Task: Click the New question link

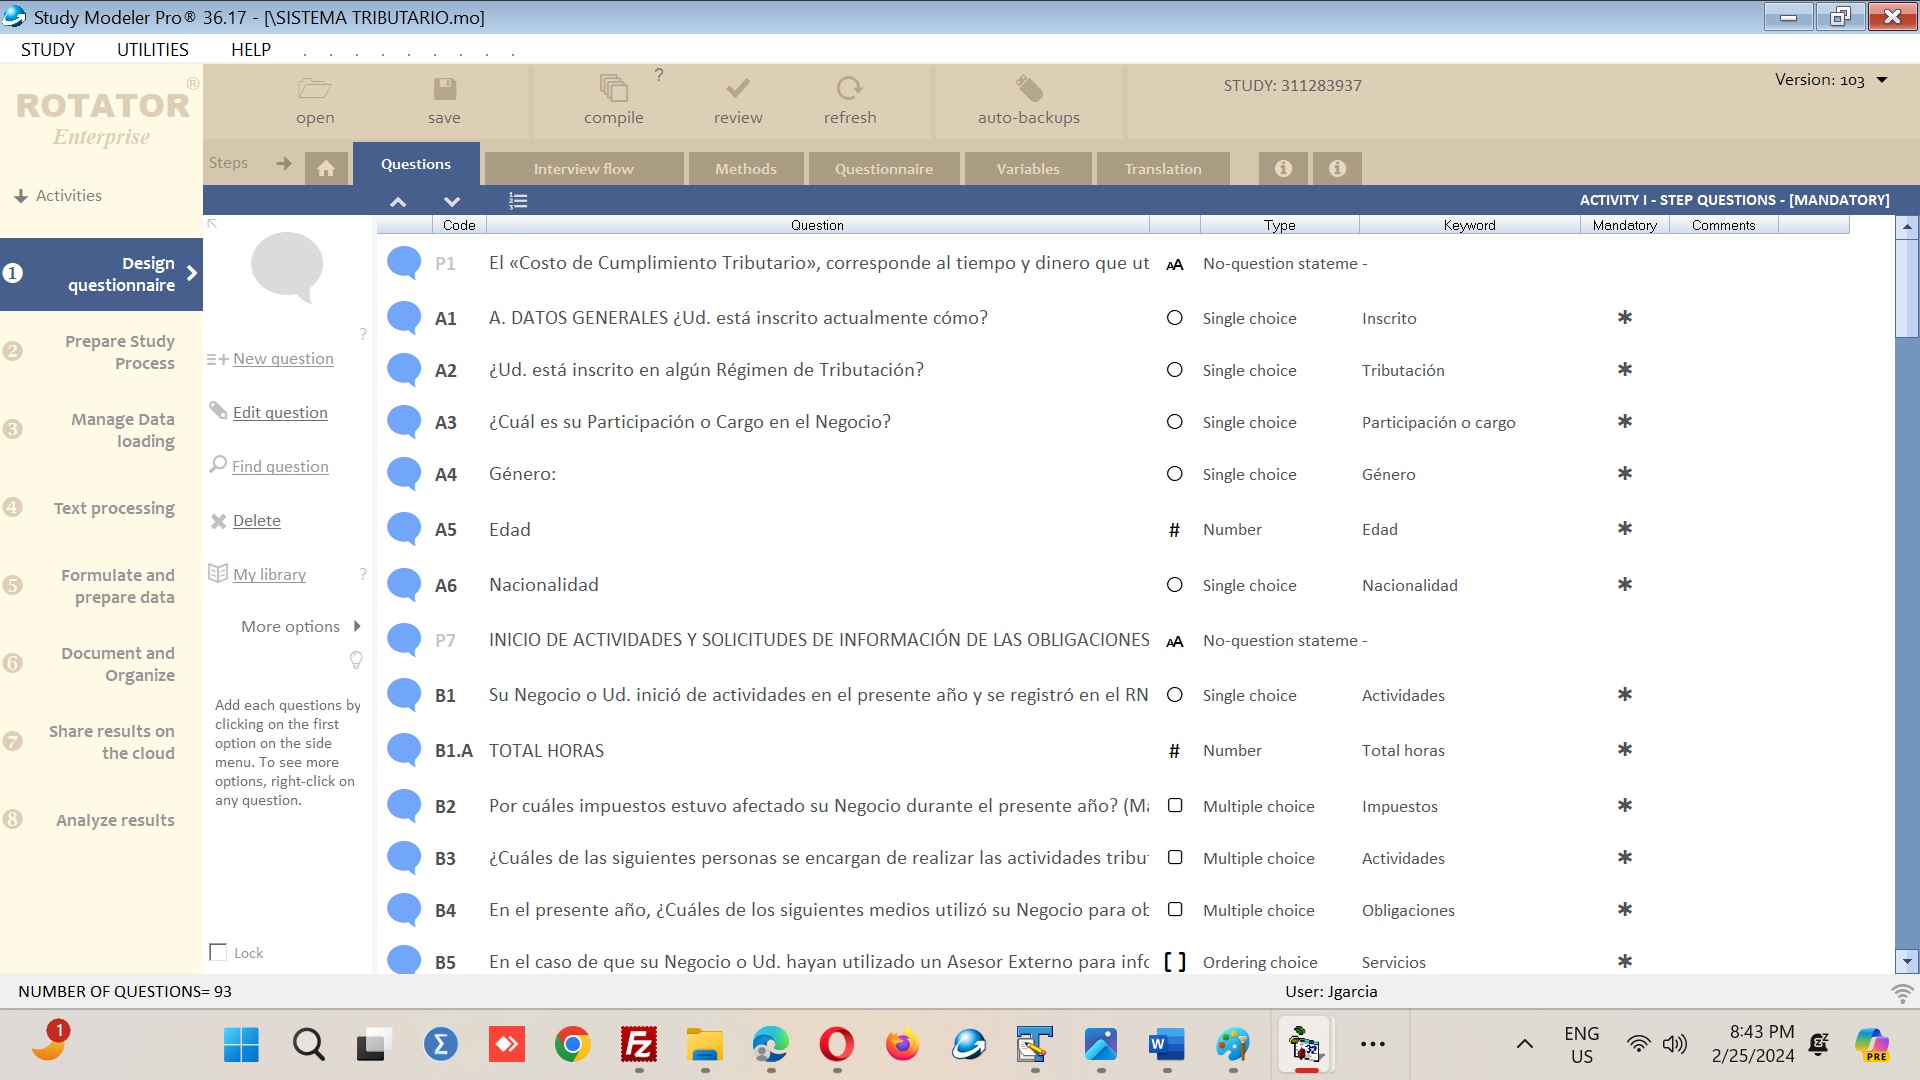Action: coord(283,359)
